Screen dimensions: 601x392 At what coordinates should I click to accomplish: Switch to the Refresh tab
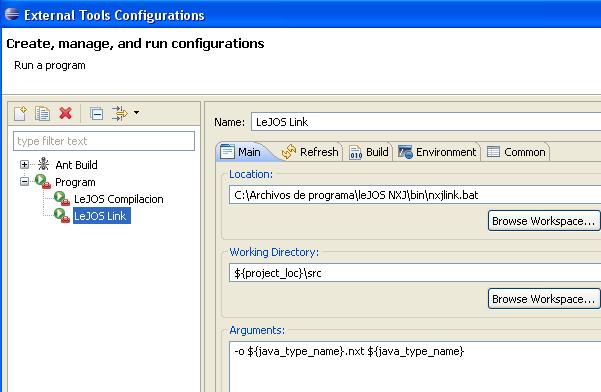pos(310,152)
